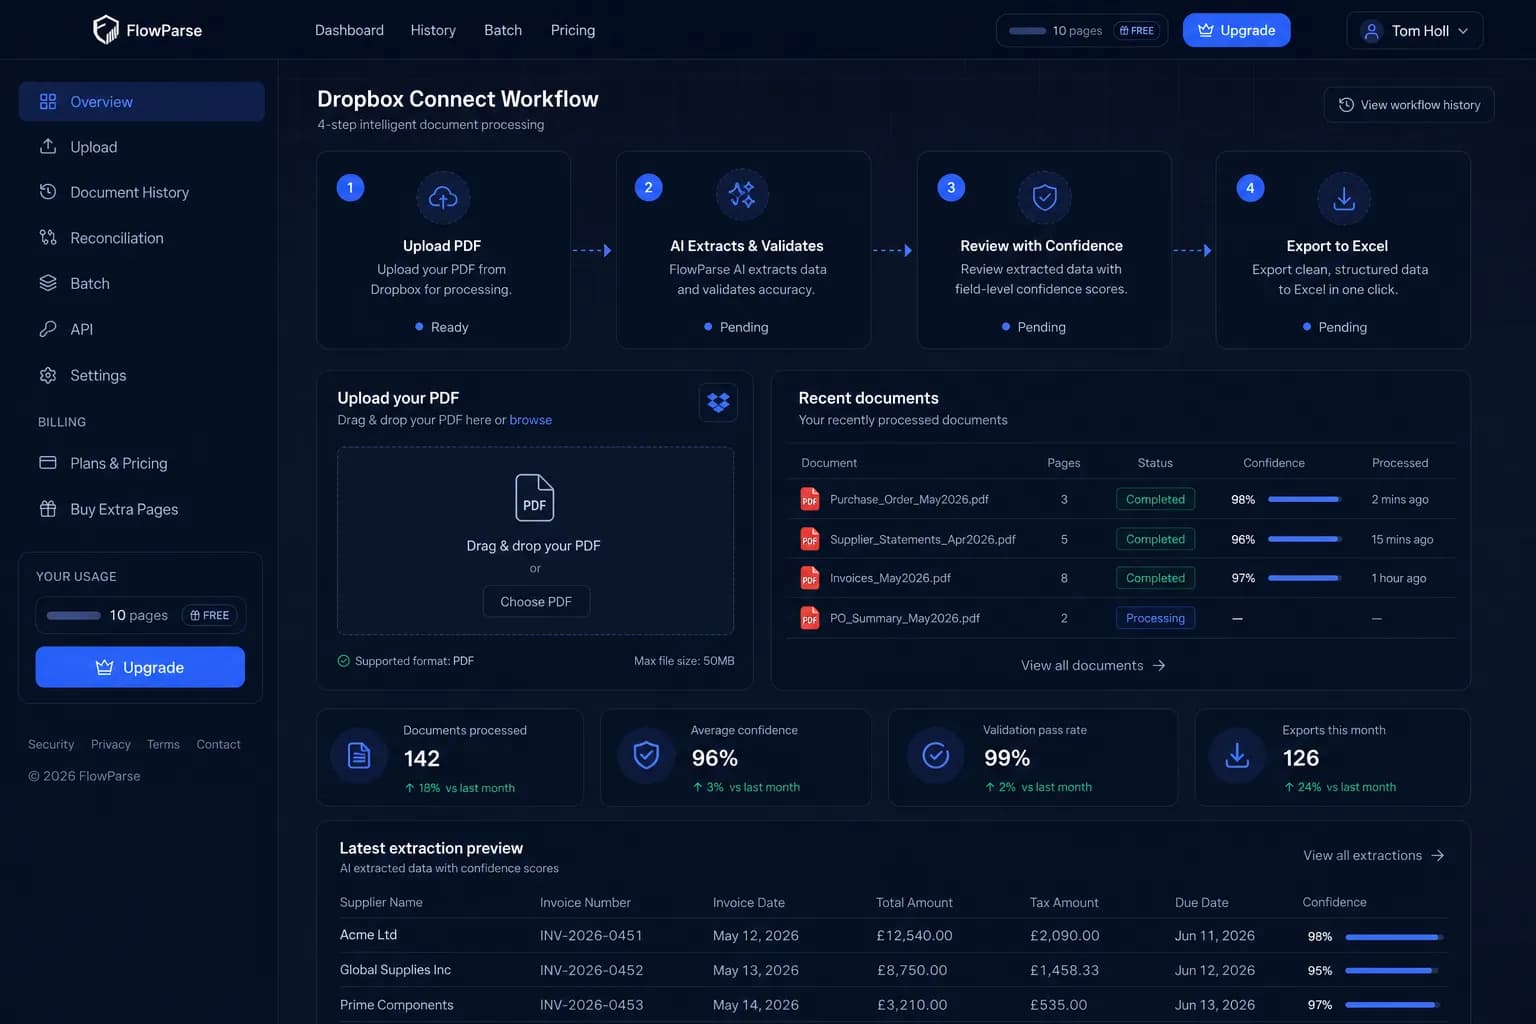Click the shield check icon in step 3
The height and width of the screenshot is (1024, 1536).
pyautogui.click(x=1044, y=197)
